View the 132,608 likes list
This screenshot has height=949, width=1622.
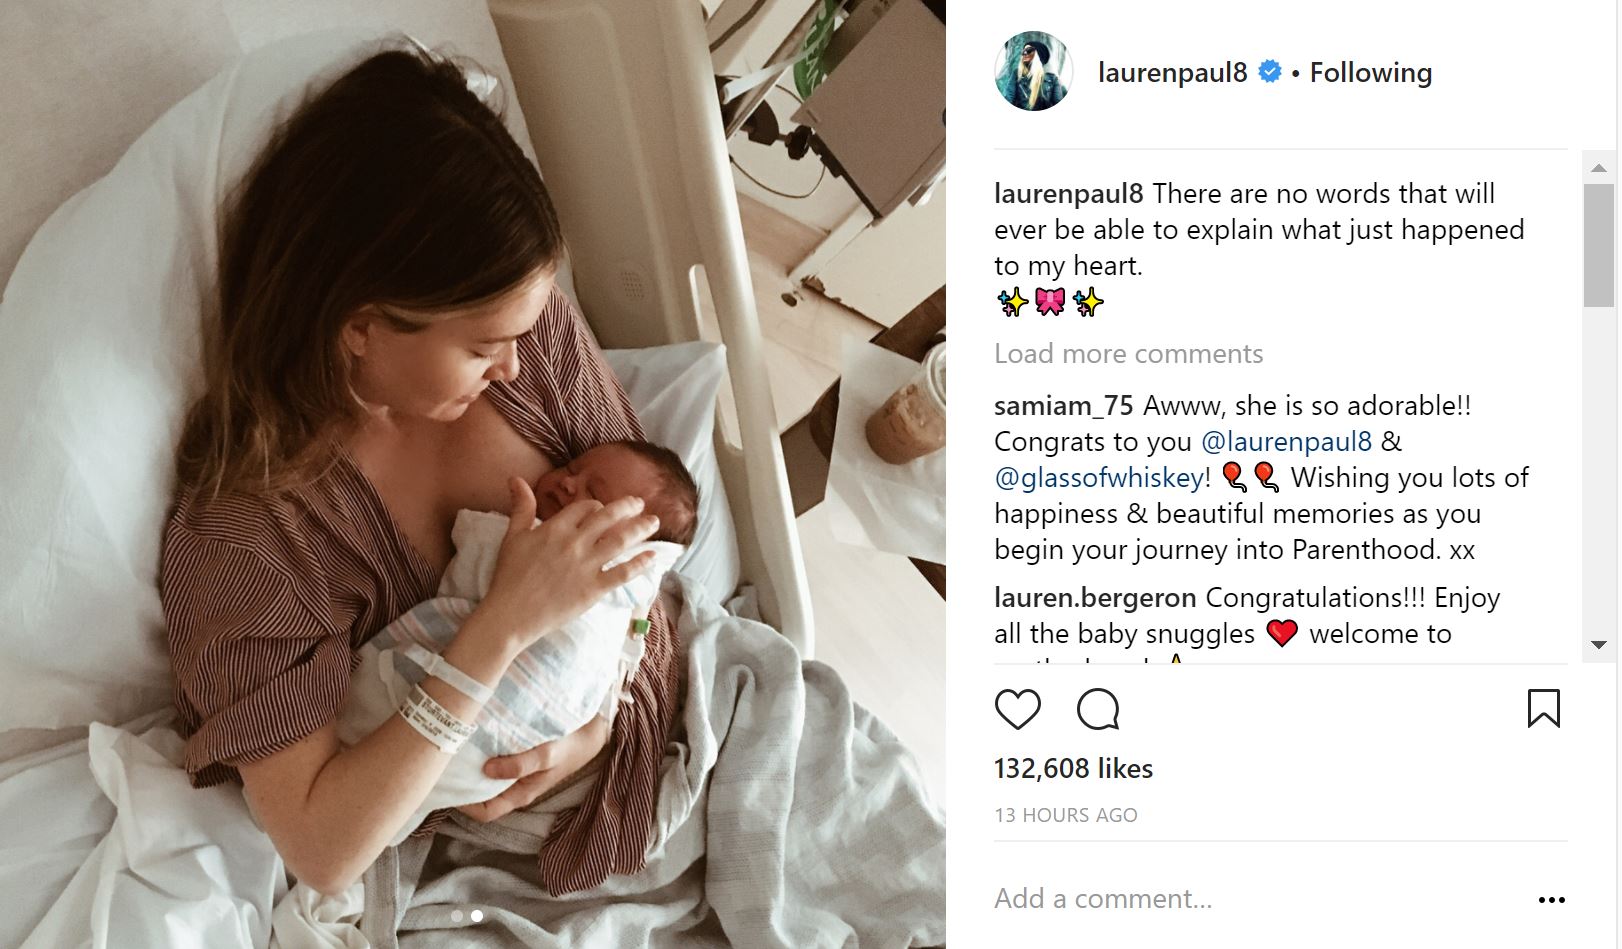(x=1073, y=768)
